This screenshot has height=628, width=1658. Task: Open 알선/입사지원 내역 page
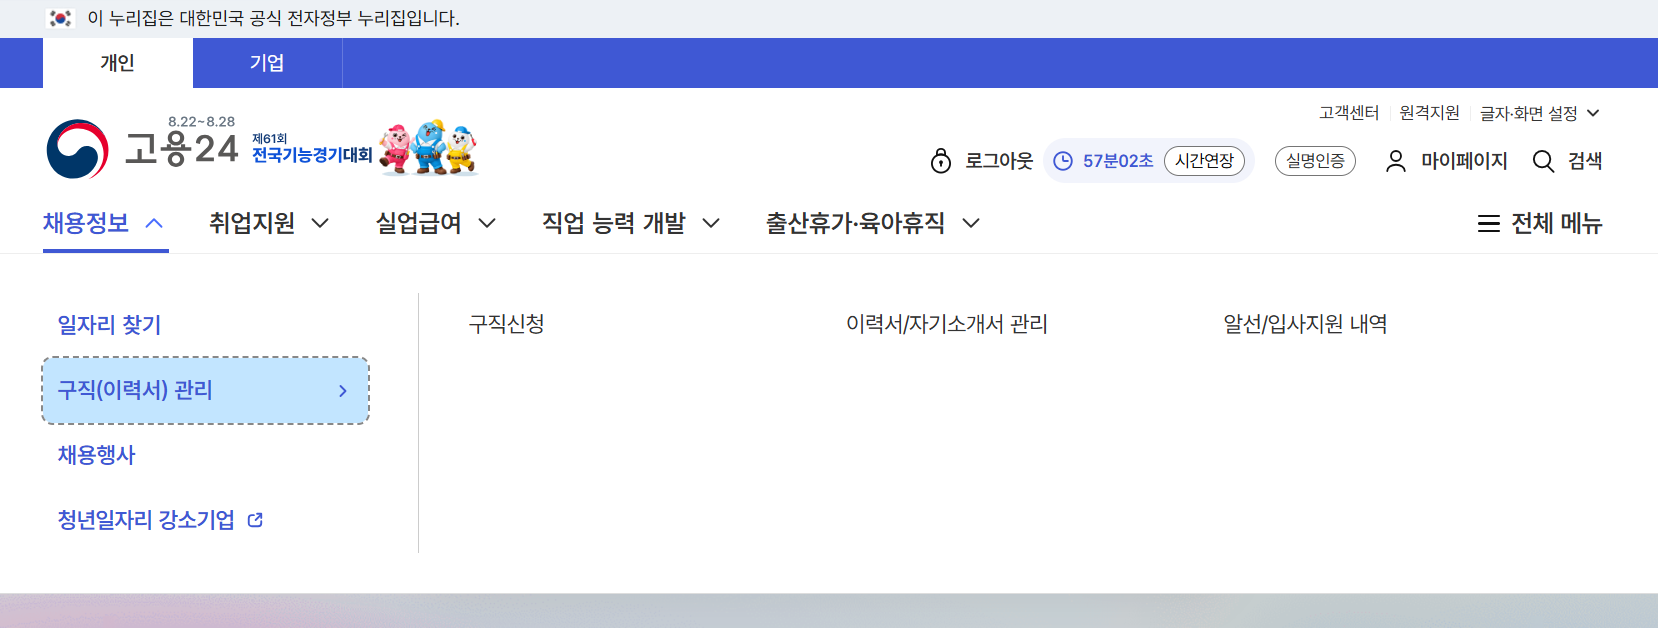pyautogui.click(x=1305, y=324)
